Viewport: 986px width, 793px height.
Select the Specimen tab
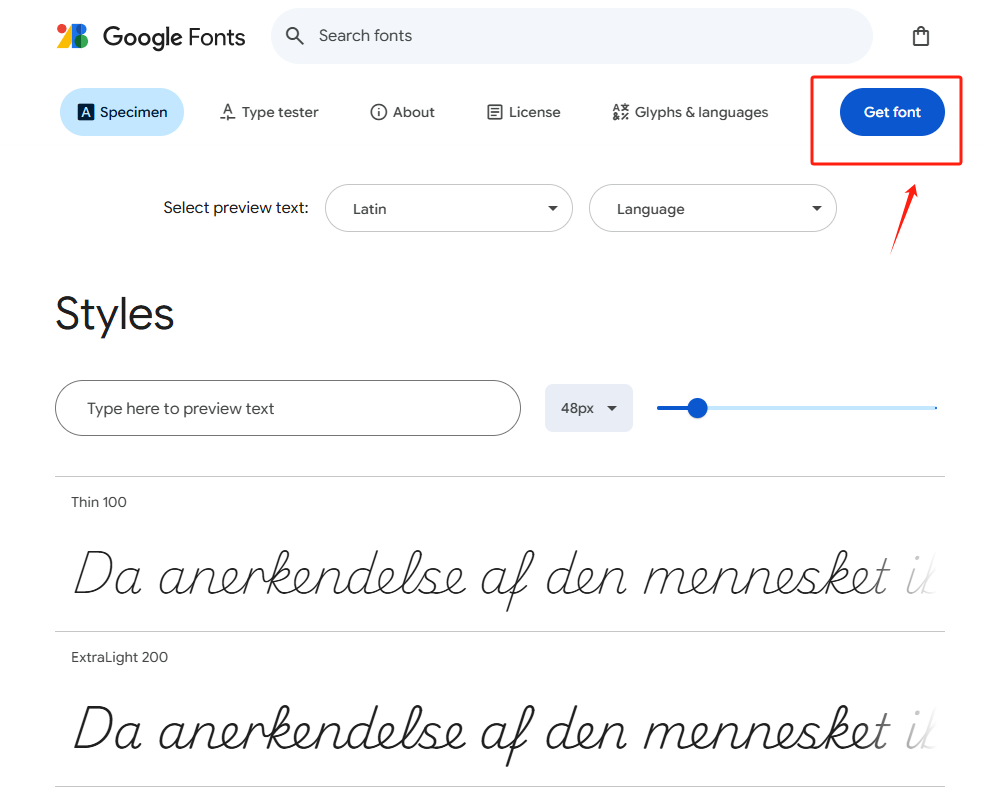122,112
